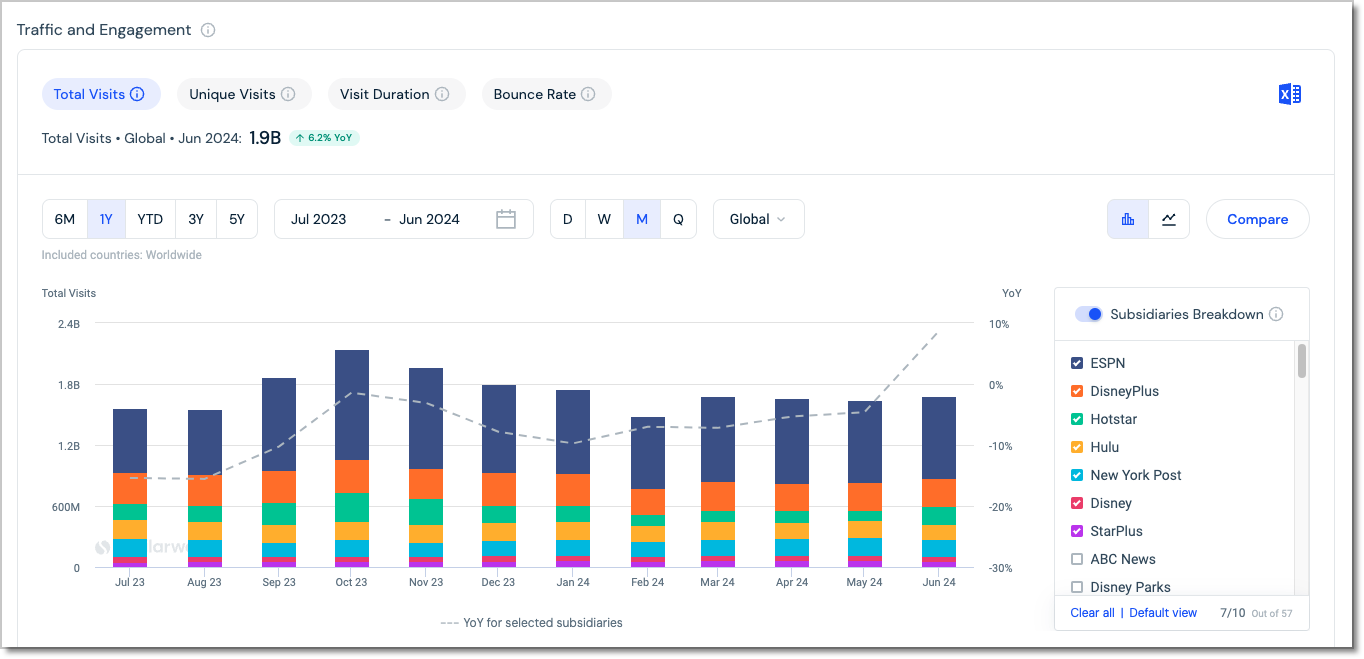Select the Total Visits tab

pyautogui.click(x=101, y=94)
